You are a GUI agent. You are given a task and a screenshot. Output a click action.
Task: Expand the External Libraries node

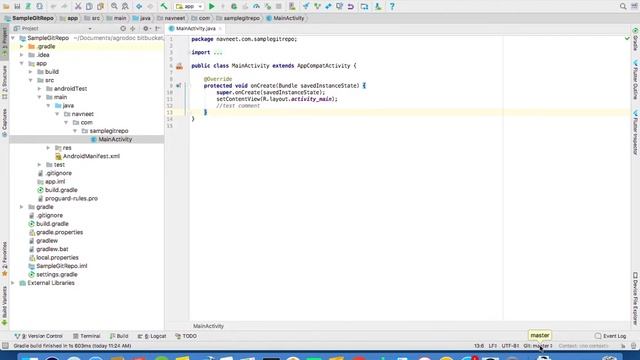tap(13, 283)
